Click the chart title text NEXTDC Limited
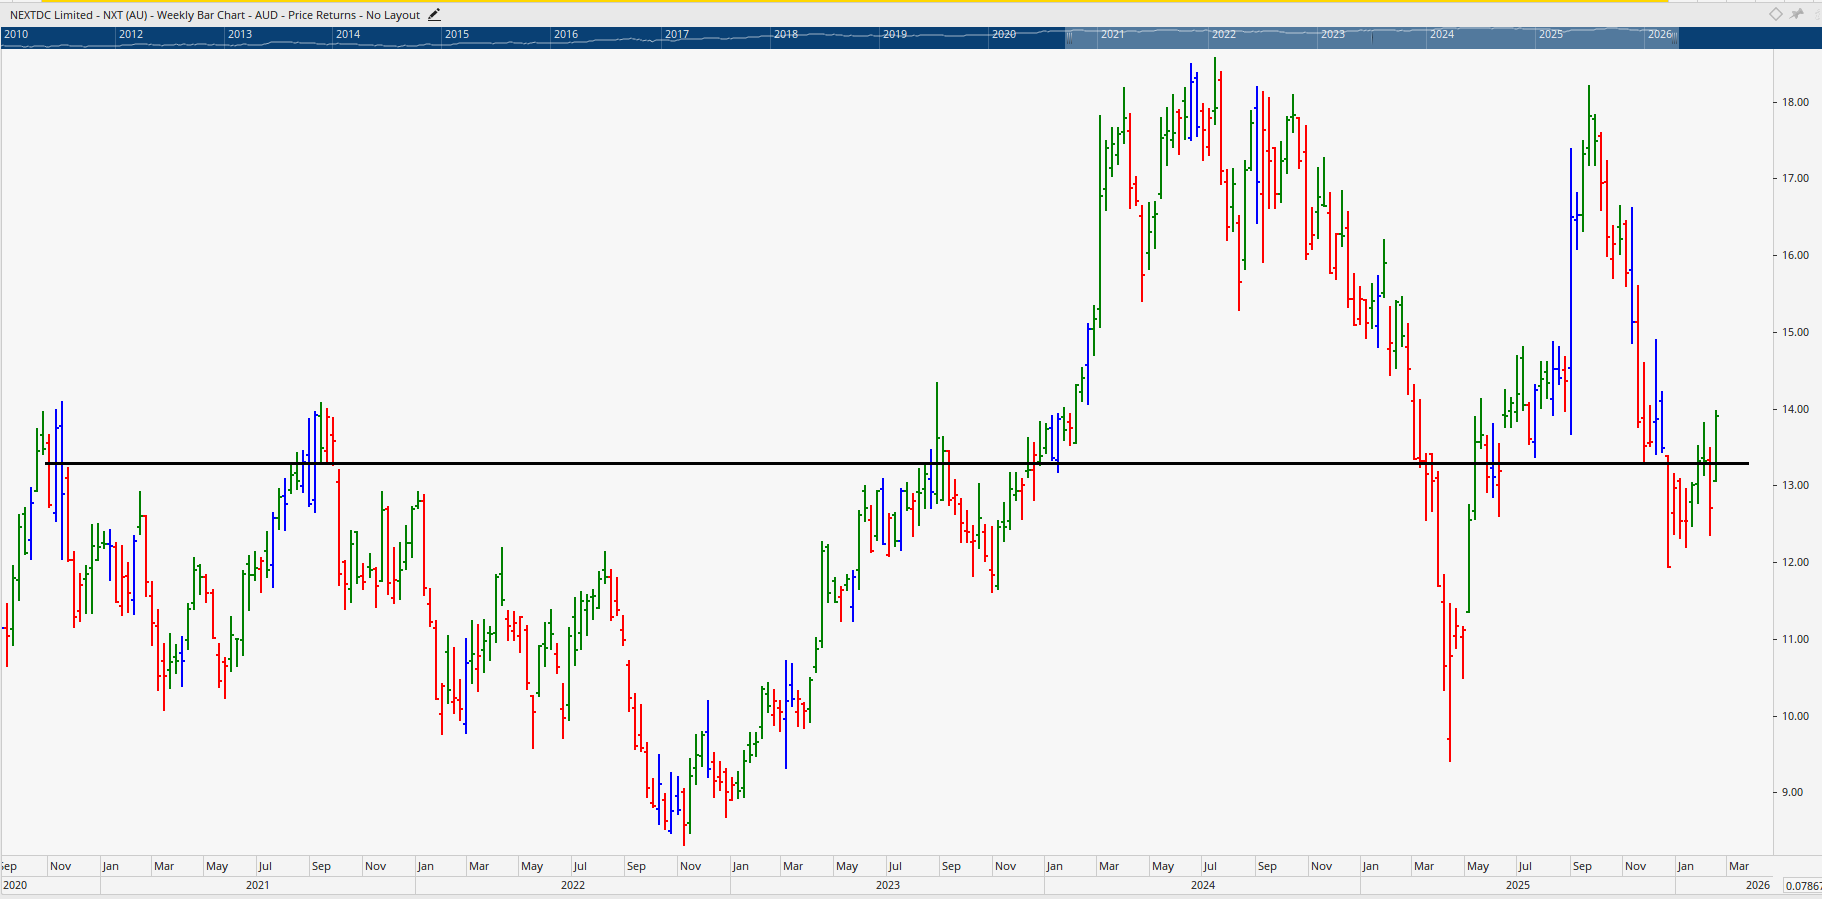This screenshot has height=899, width=1822. (50, 15)
